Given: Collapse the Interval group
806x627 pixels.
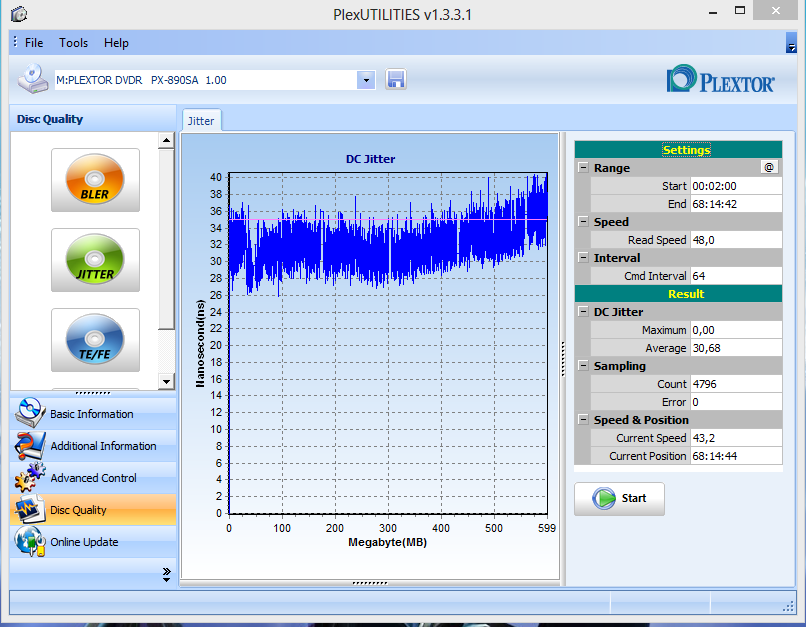Looking at the screenshot, I should 583,257.
